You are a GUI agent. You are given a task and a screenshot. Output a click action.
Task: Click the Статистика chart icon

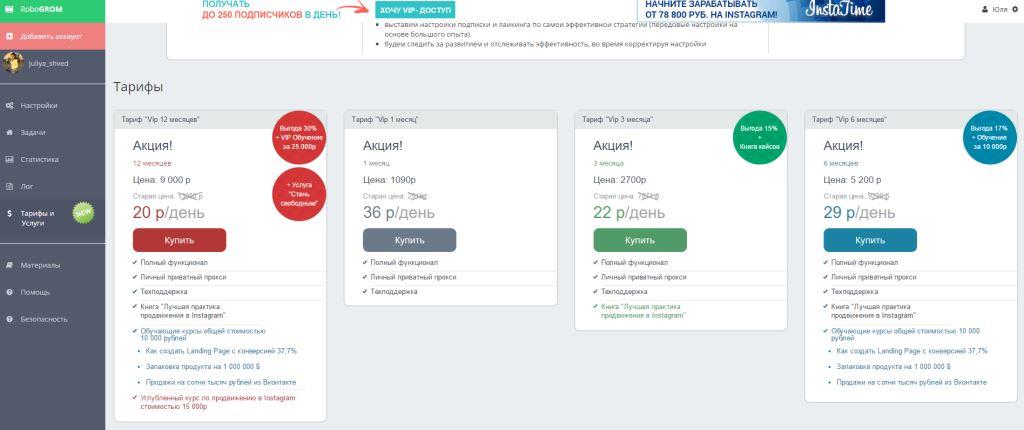coord(9,159)
